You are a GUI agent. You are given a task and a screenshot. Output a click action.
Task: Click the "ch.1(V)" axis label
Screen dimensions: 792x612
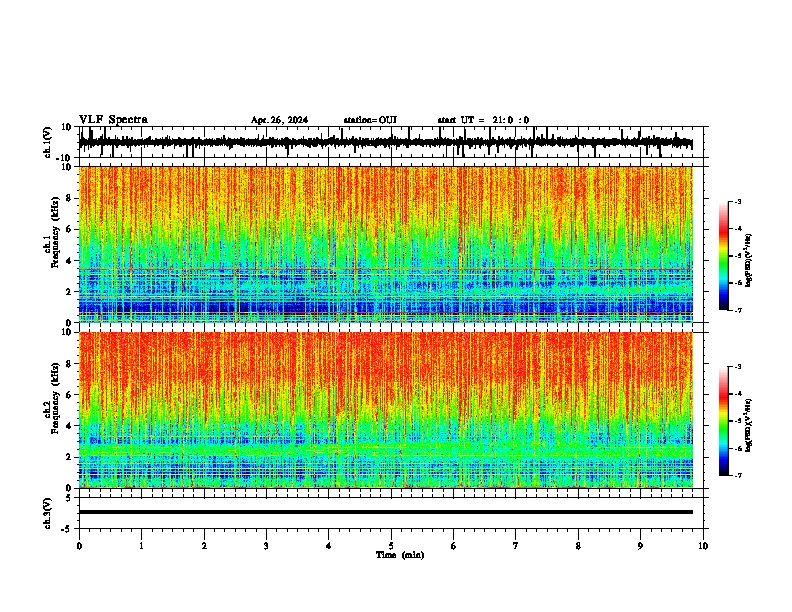tap(48, 142)
